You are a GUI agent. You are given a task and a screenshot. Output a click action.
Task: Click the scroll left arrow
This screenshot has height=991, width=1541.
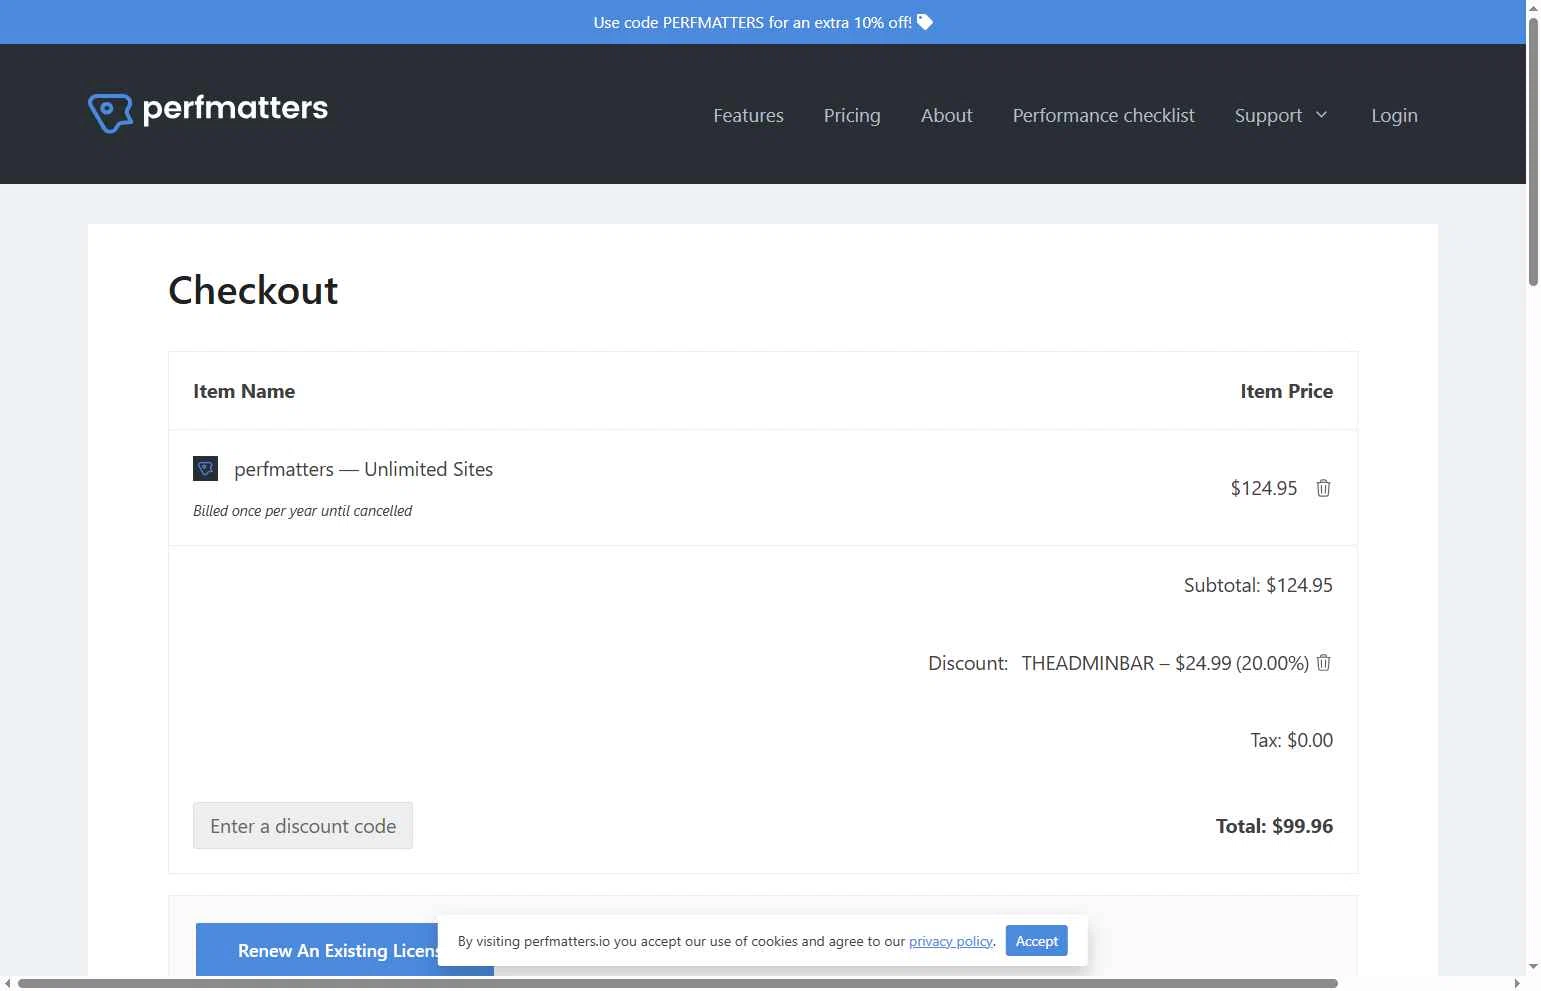[x=8, y=983]
